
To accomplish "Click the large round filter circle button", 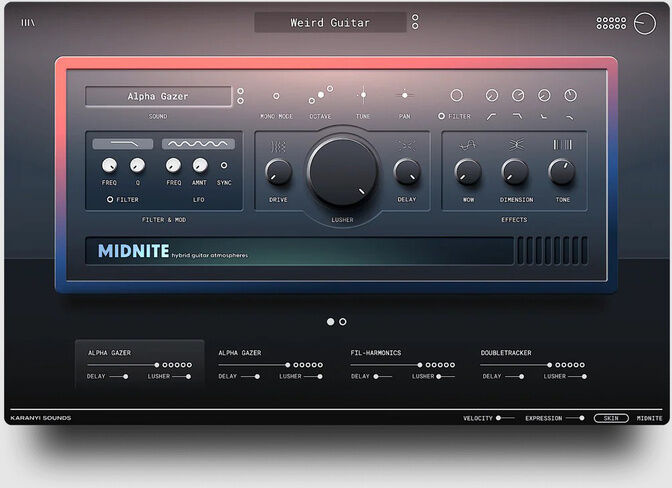I will 456,95.
